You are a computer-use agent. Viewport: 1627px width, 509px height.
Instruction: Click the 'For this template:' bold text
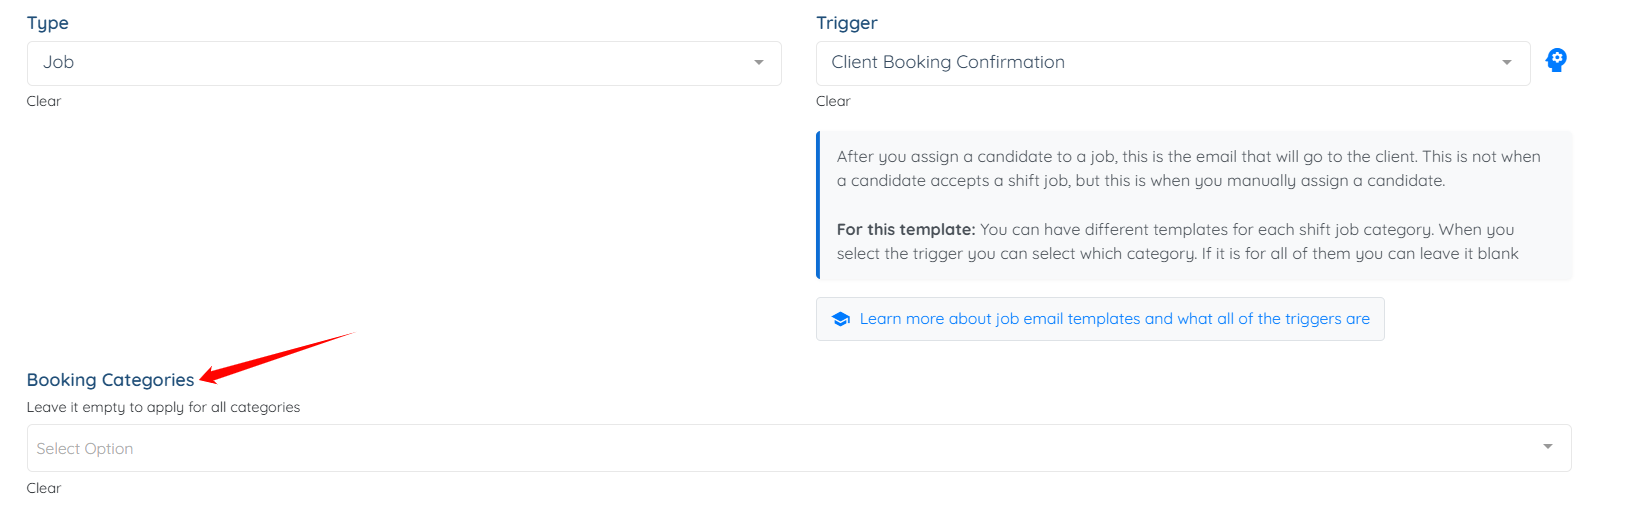click(x=906, y=229)
